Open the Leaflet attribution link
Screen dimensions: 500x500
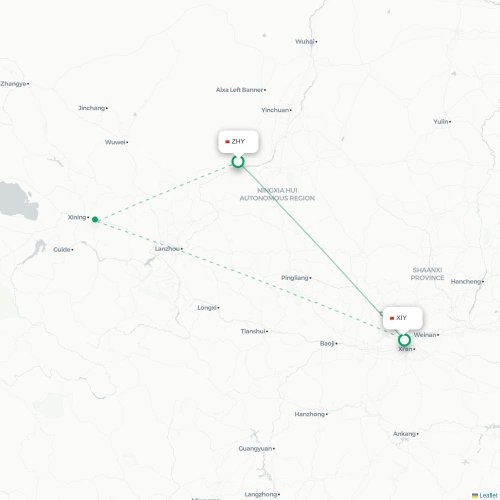tap(488, 496)
